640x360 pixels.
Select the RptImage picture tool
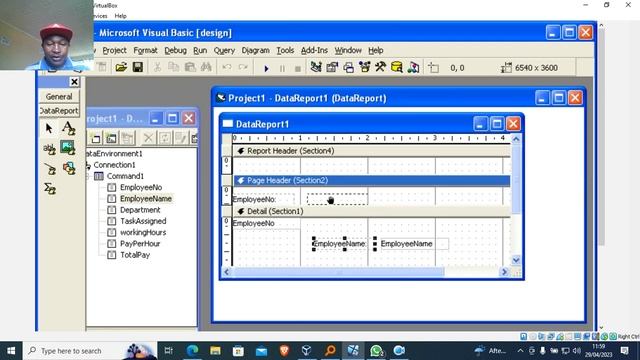click(x=68, y=147)
